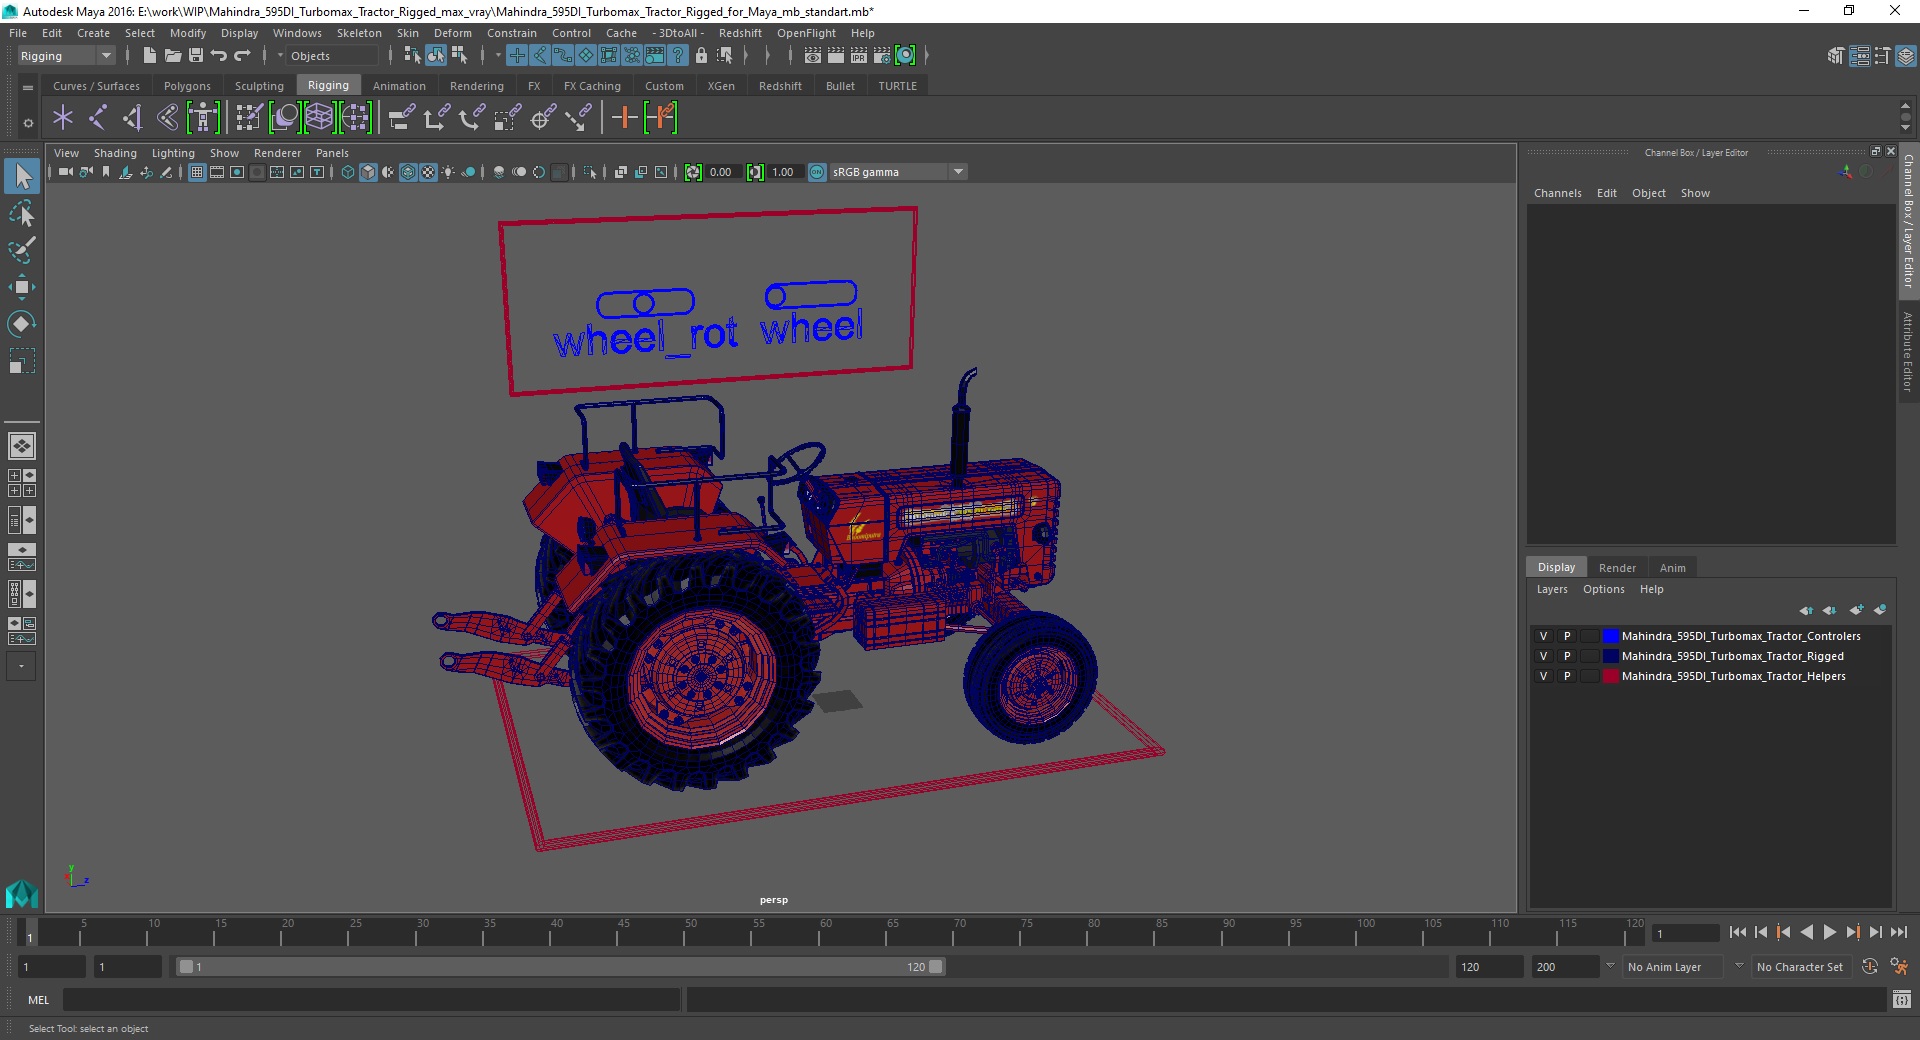Toggle visibility V of Tractor_Rigged layer
This screenshot has height=1040, width=1920.
(x=1543, y=656)
